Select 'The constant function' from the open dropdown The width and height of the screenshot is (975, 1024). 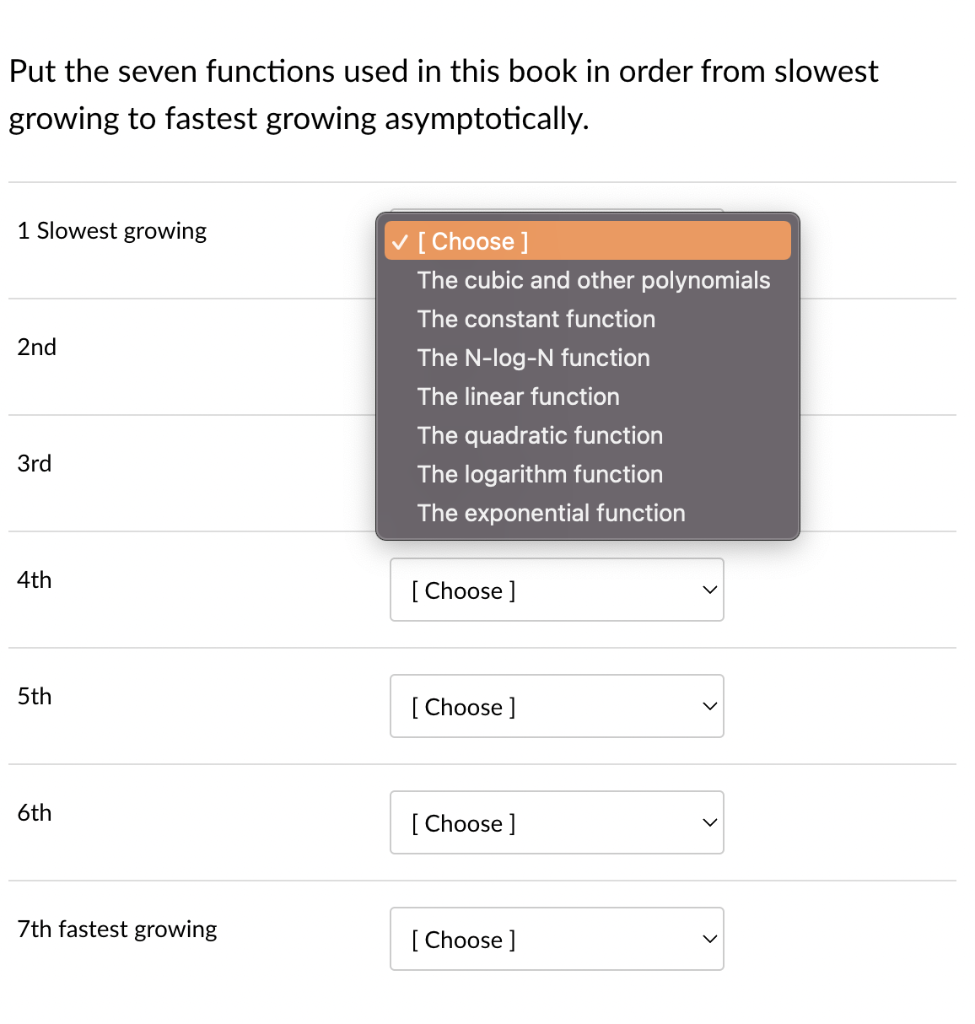(536, 319)
